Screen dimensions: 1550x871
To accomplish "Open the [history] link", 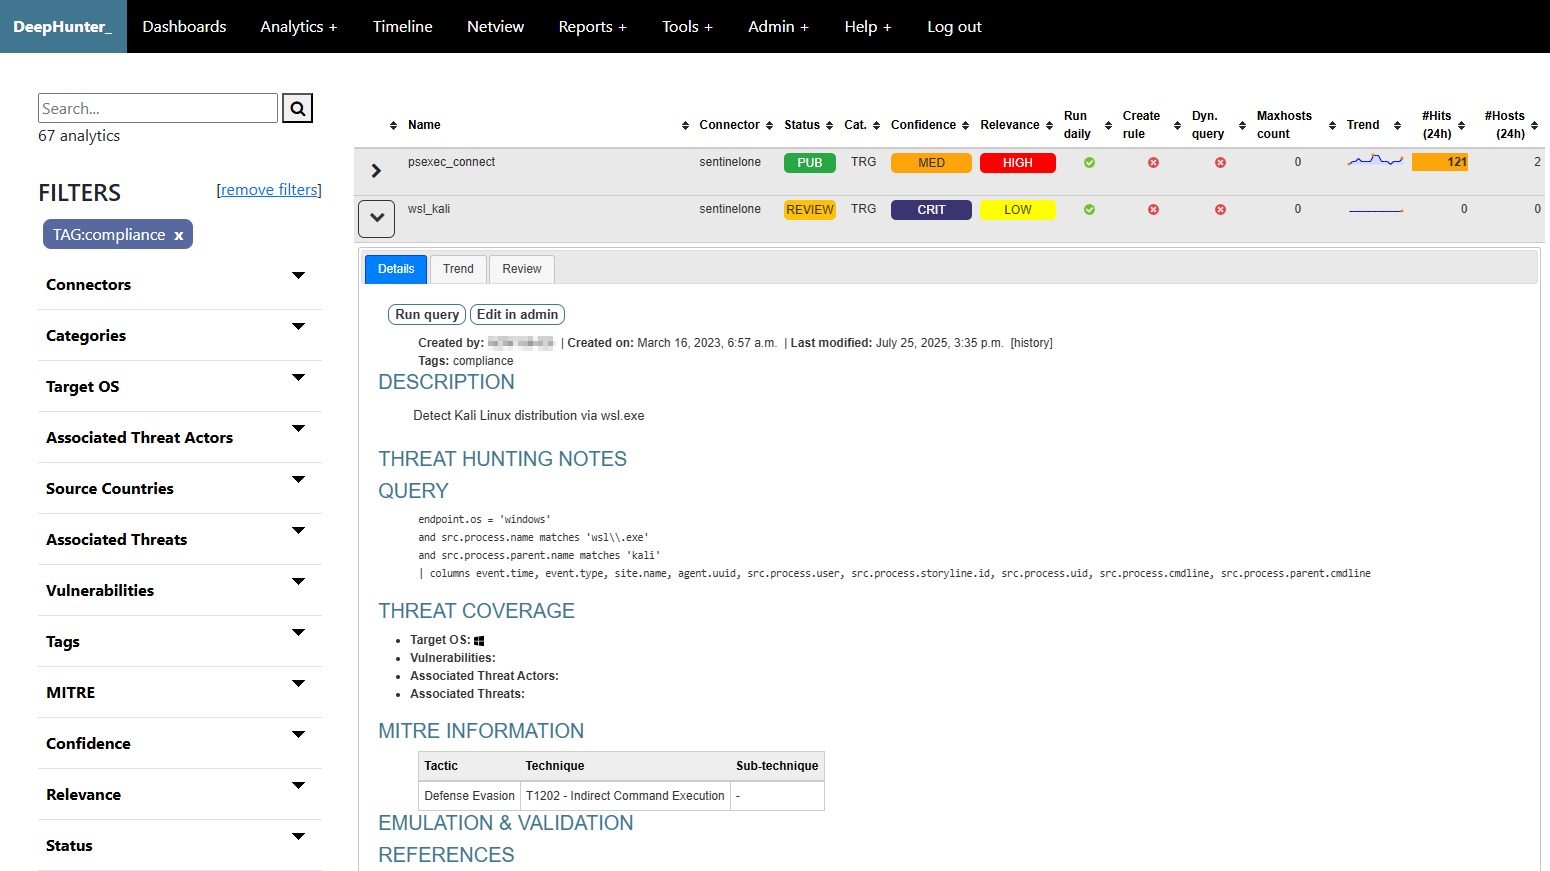I will [x=1031, y=343].
